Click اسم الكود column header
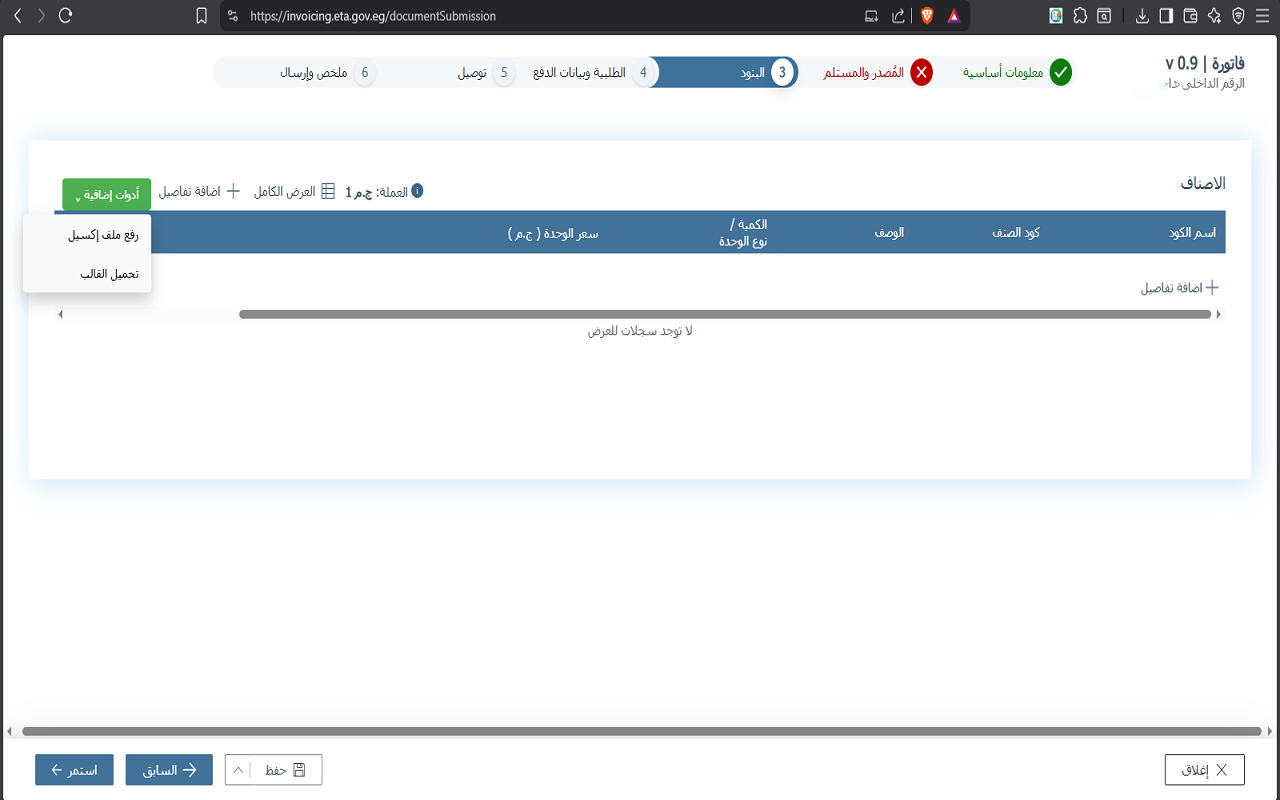 click(1192, 232)
